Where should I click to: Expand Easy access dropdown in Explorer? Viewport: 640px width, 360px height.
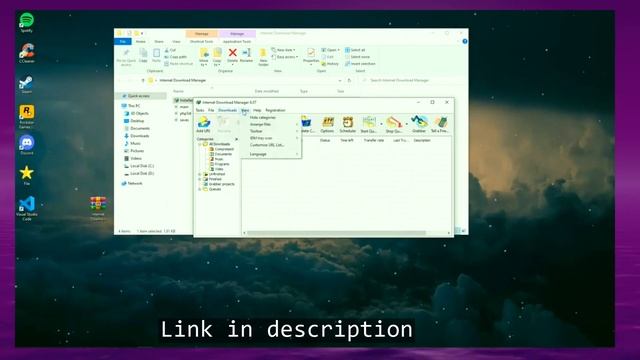[x=284, y=57]
